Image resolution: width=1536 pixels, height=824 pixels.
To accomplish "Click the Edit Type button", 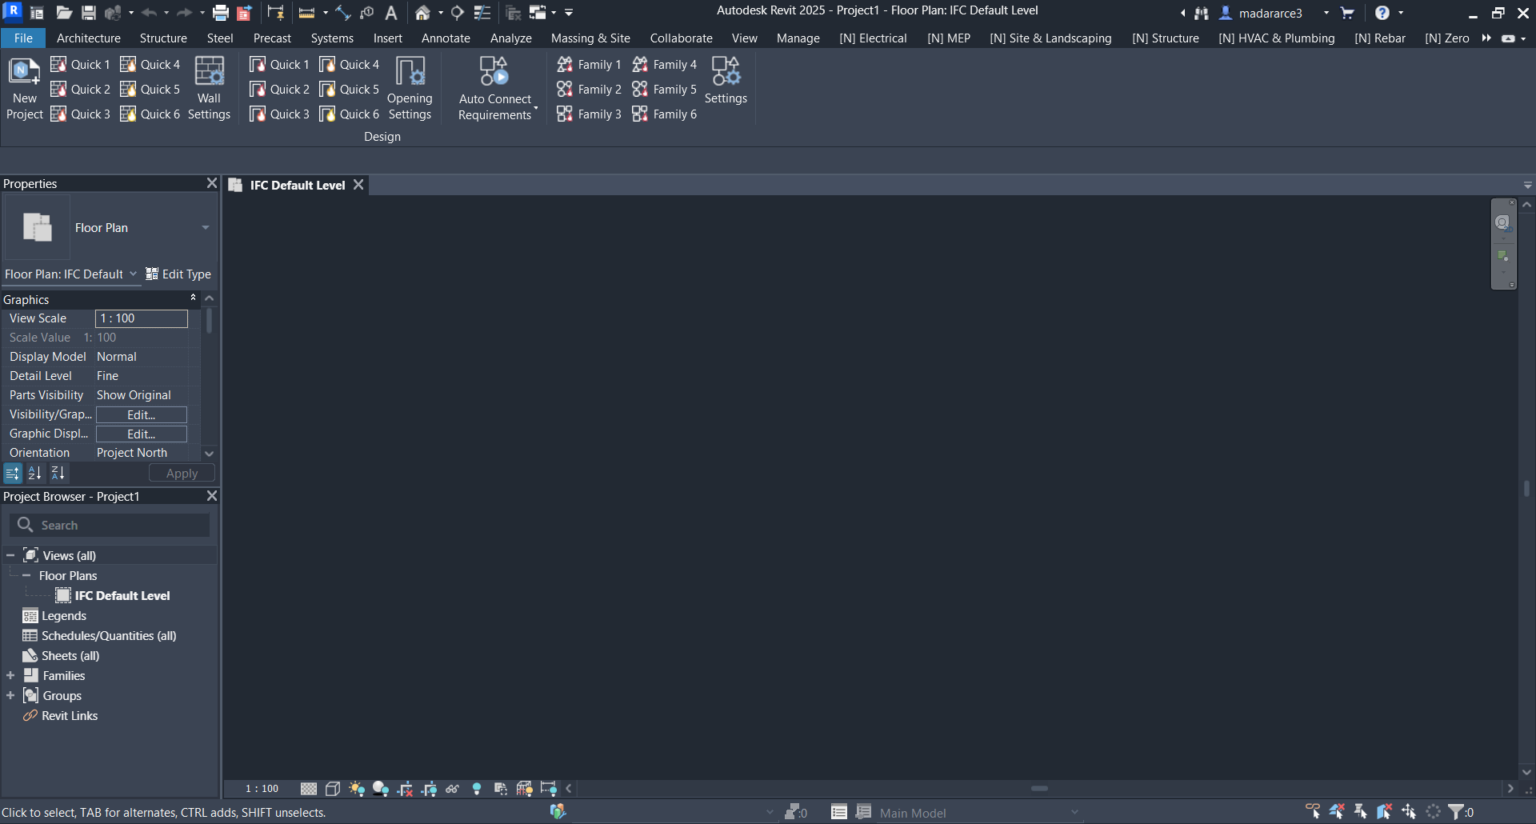I will [x=178, y=274].
